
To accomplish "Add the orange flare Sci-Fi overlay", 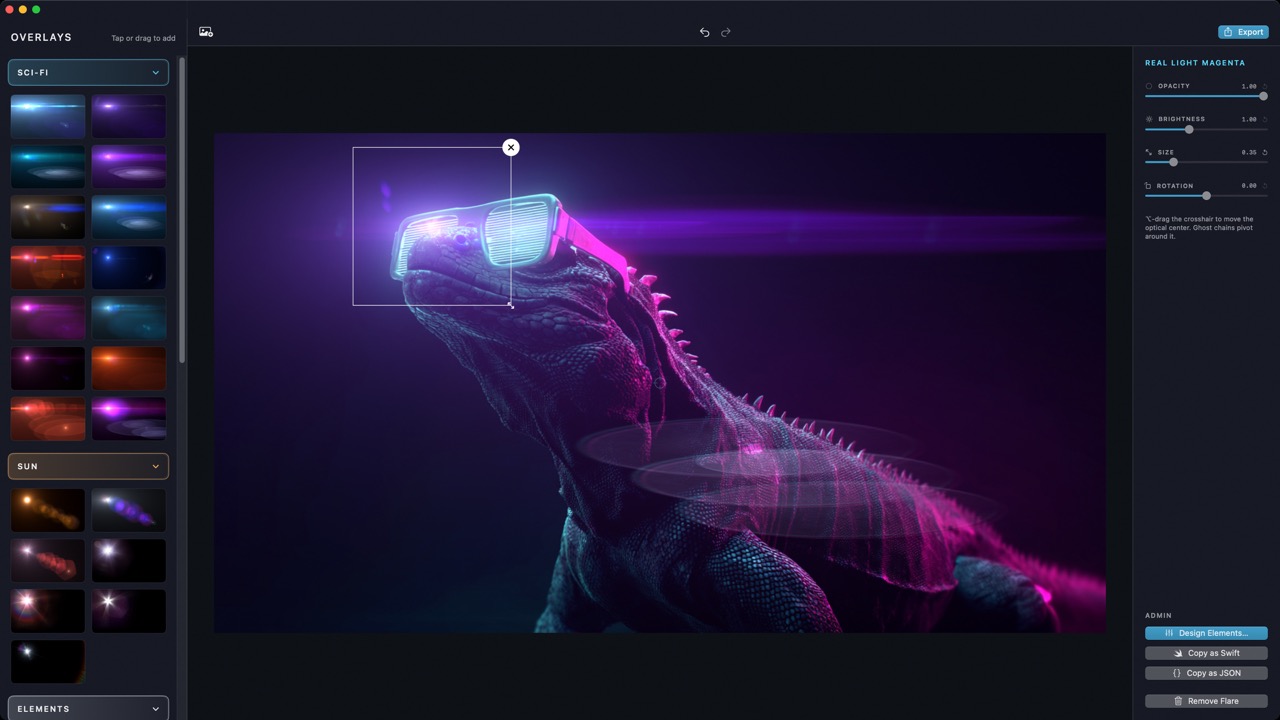I will click(x=129, y=368).
